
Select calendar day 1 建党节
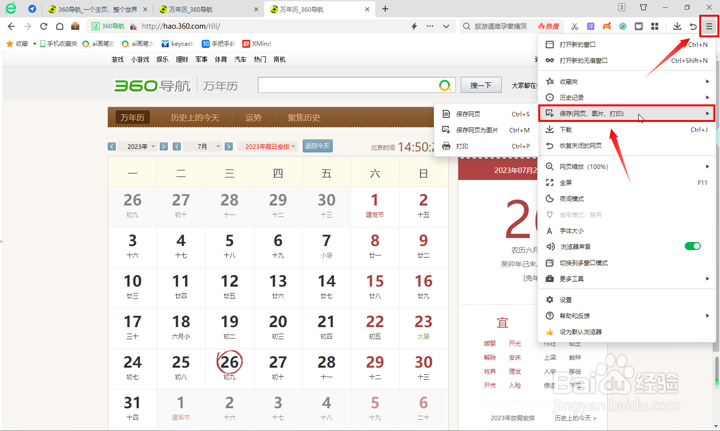(x=375, y=206)
